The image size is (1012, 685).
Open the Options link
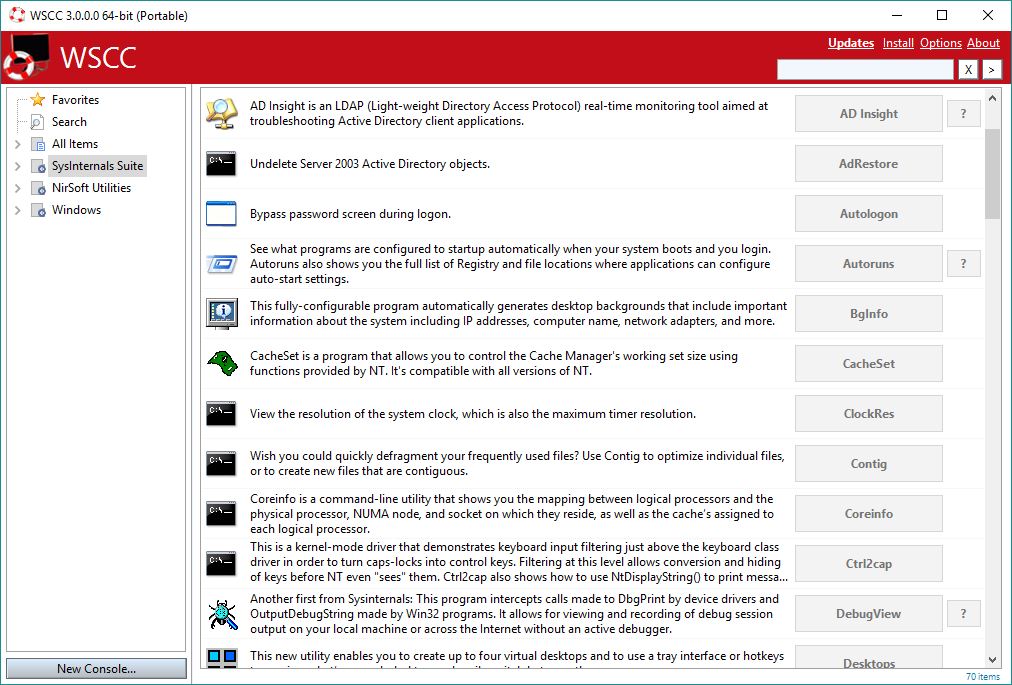[940, 43]
